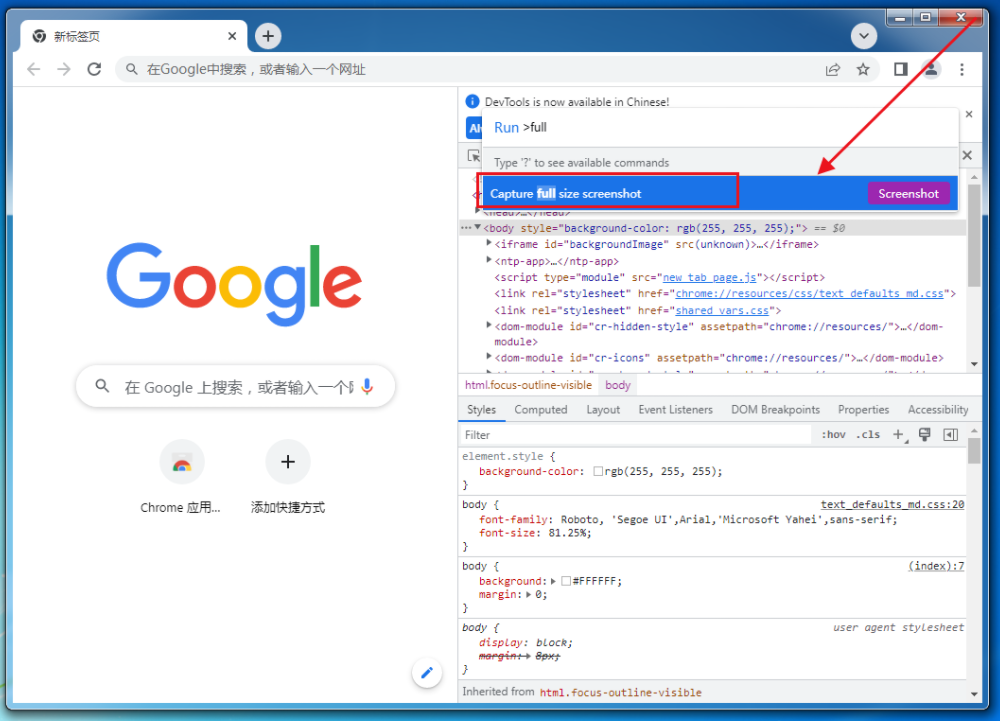Open the Properties tab
This screenshot has width=1000, height=721.
pyautogui.click(x=863, y=410)
